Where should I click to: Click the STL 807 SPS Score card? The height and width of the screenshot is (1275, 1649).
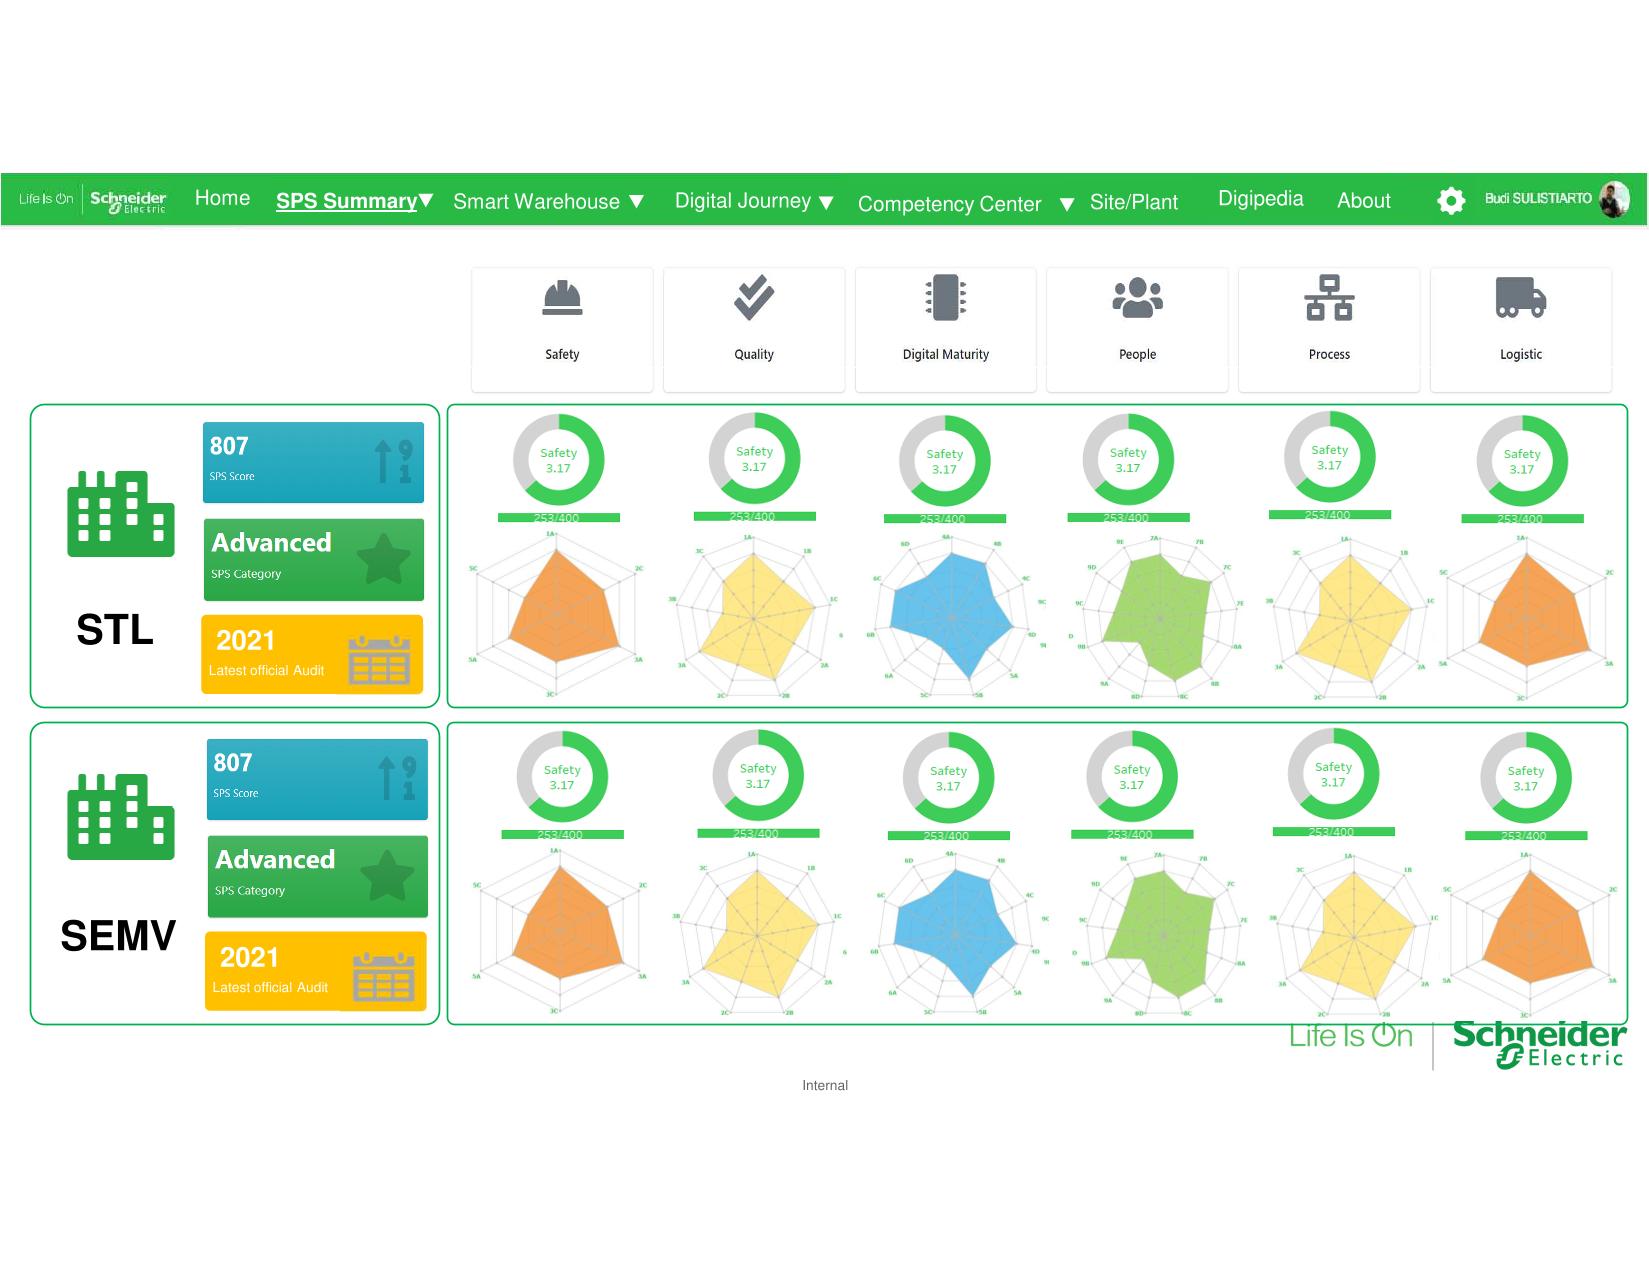coord(313,462)
